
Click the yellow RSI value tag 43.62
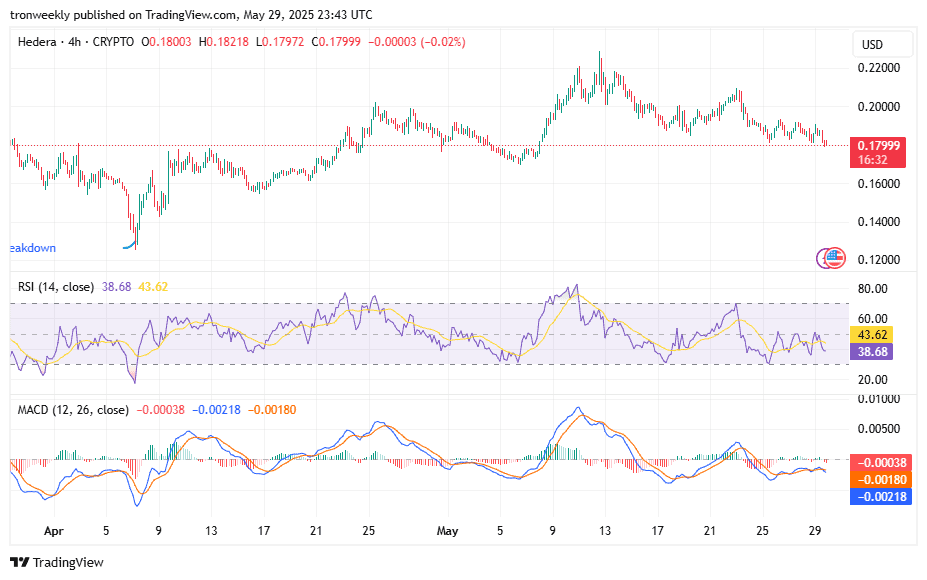click(x=872, y=335)
